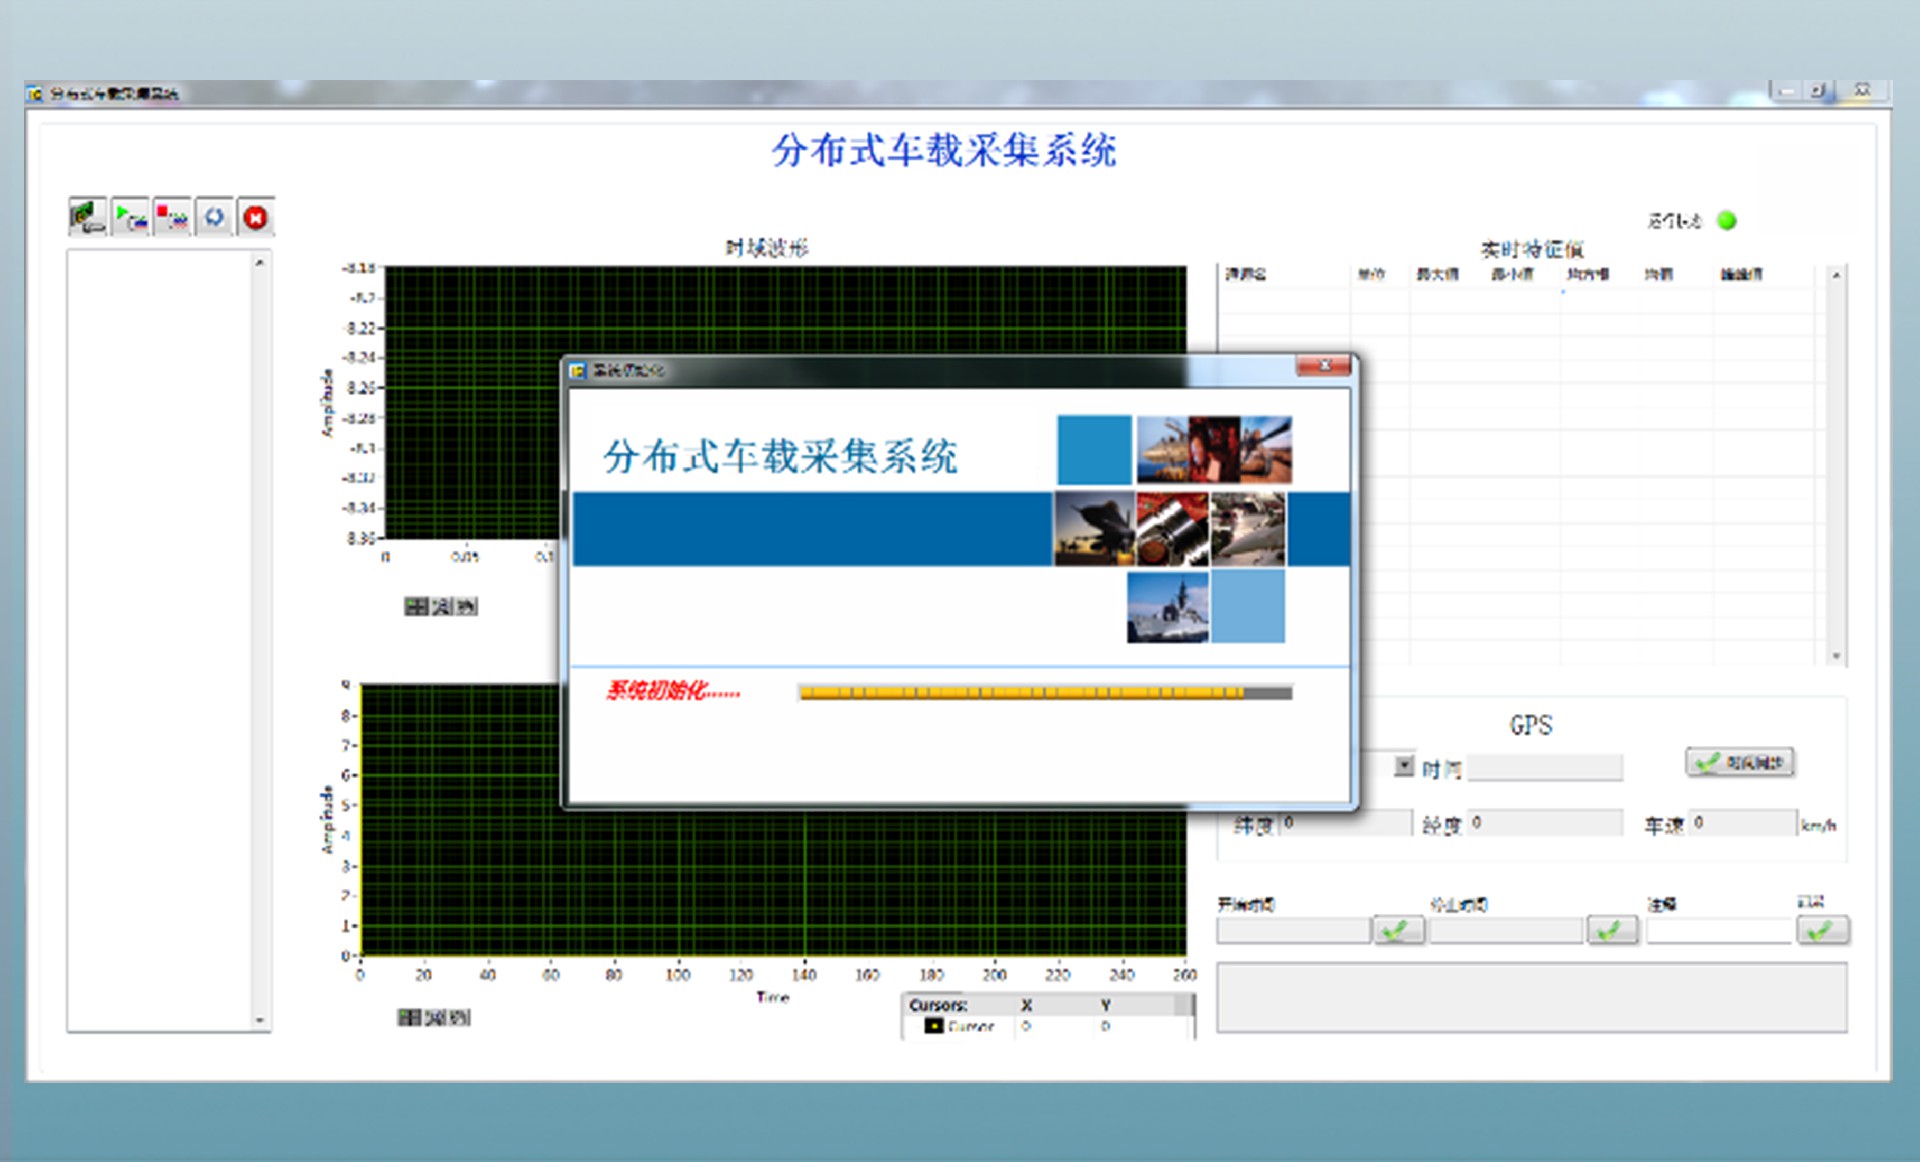Start acquisition with green play icon
This screenshot has height=1162, width=1920.
click(x=130, y=216)
